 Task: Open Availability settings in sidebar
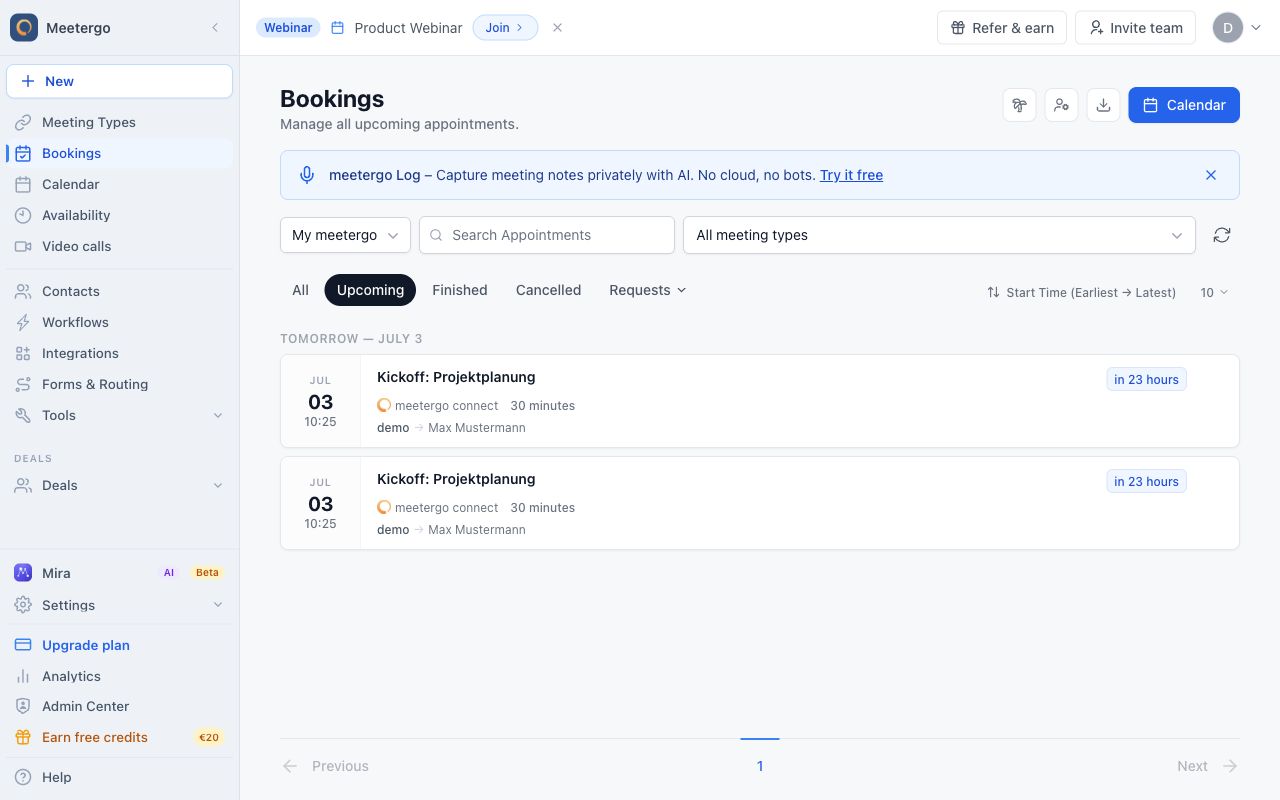(x=120, y=215)
